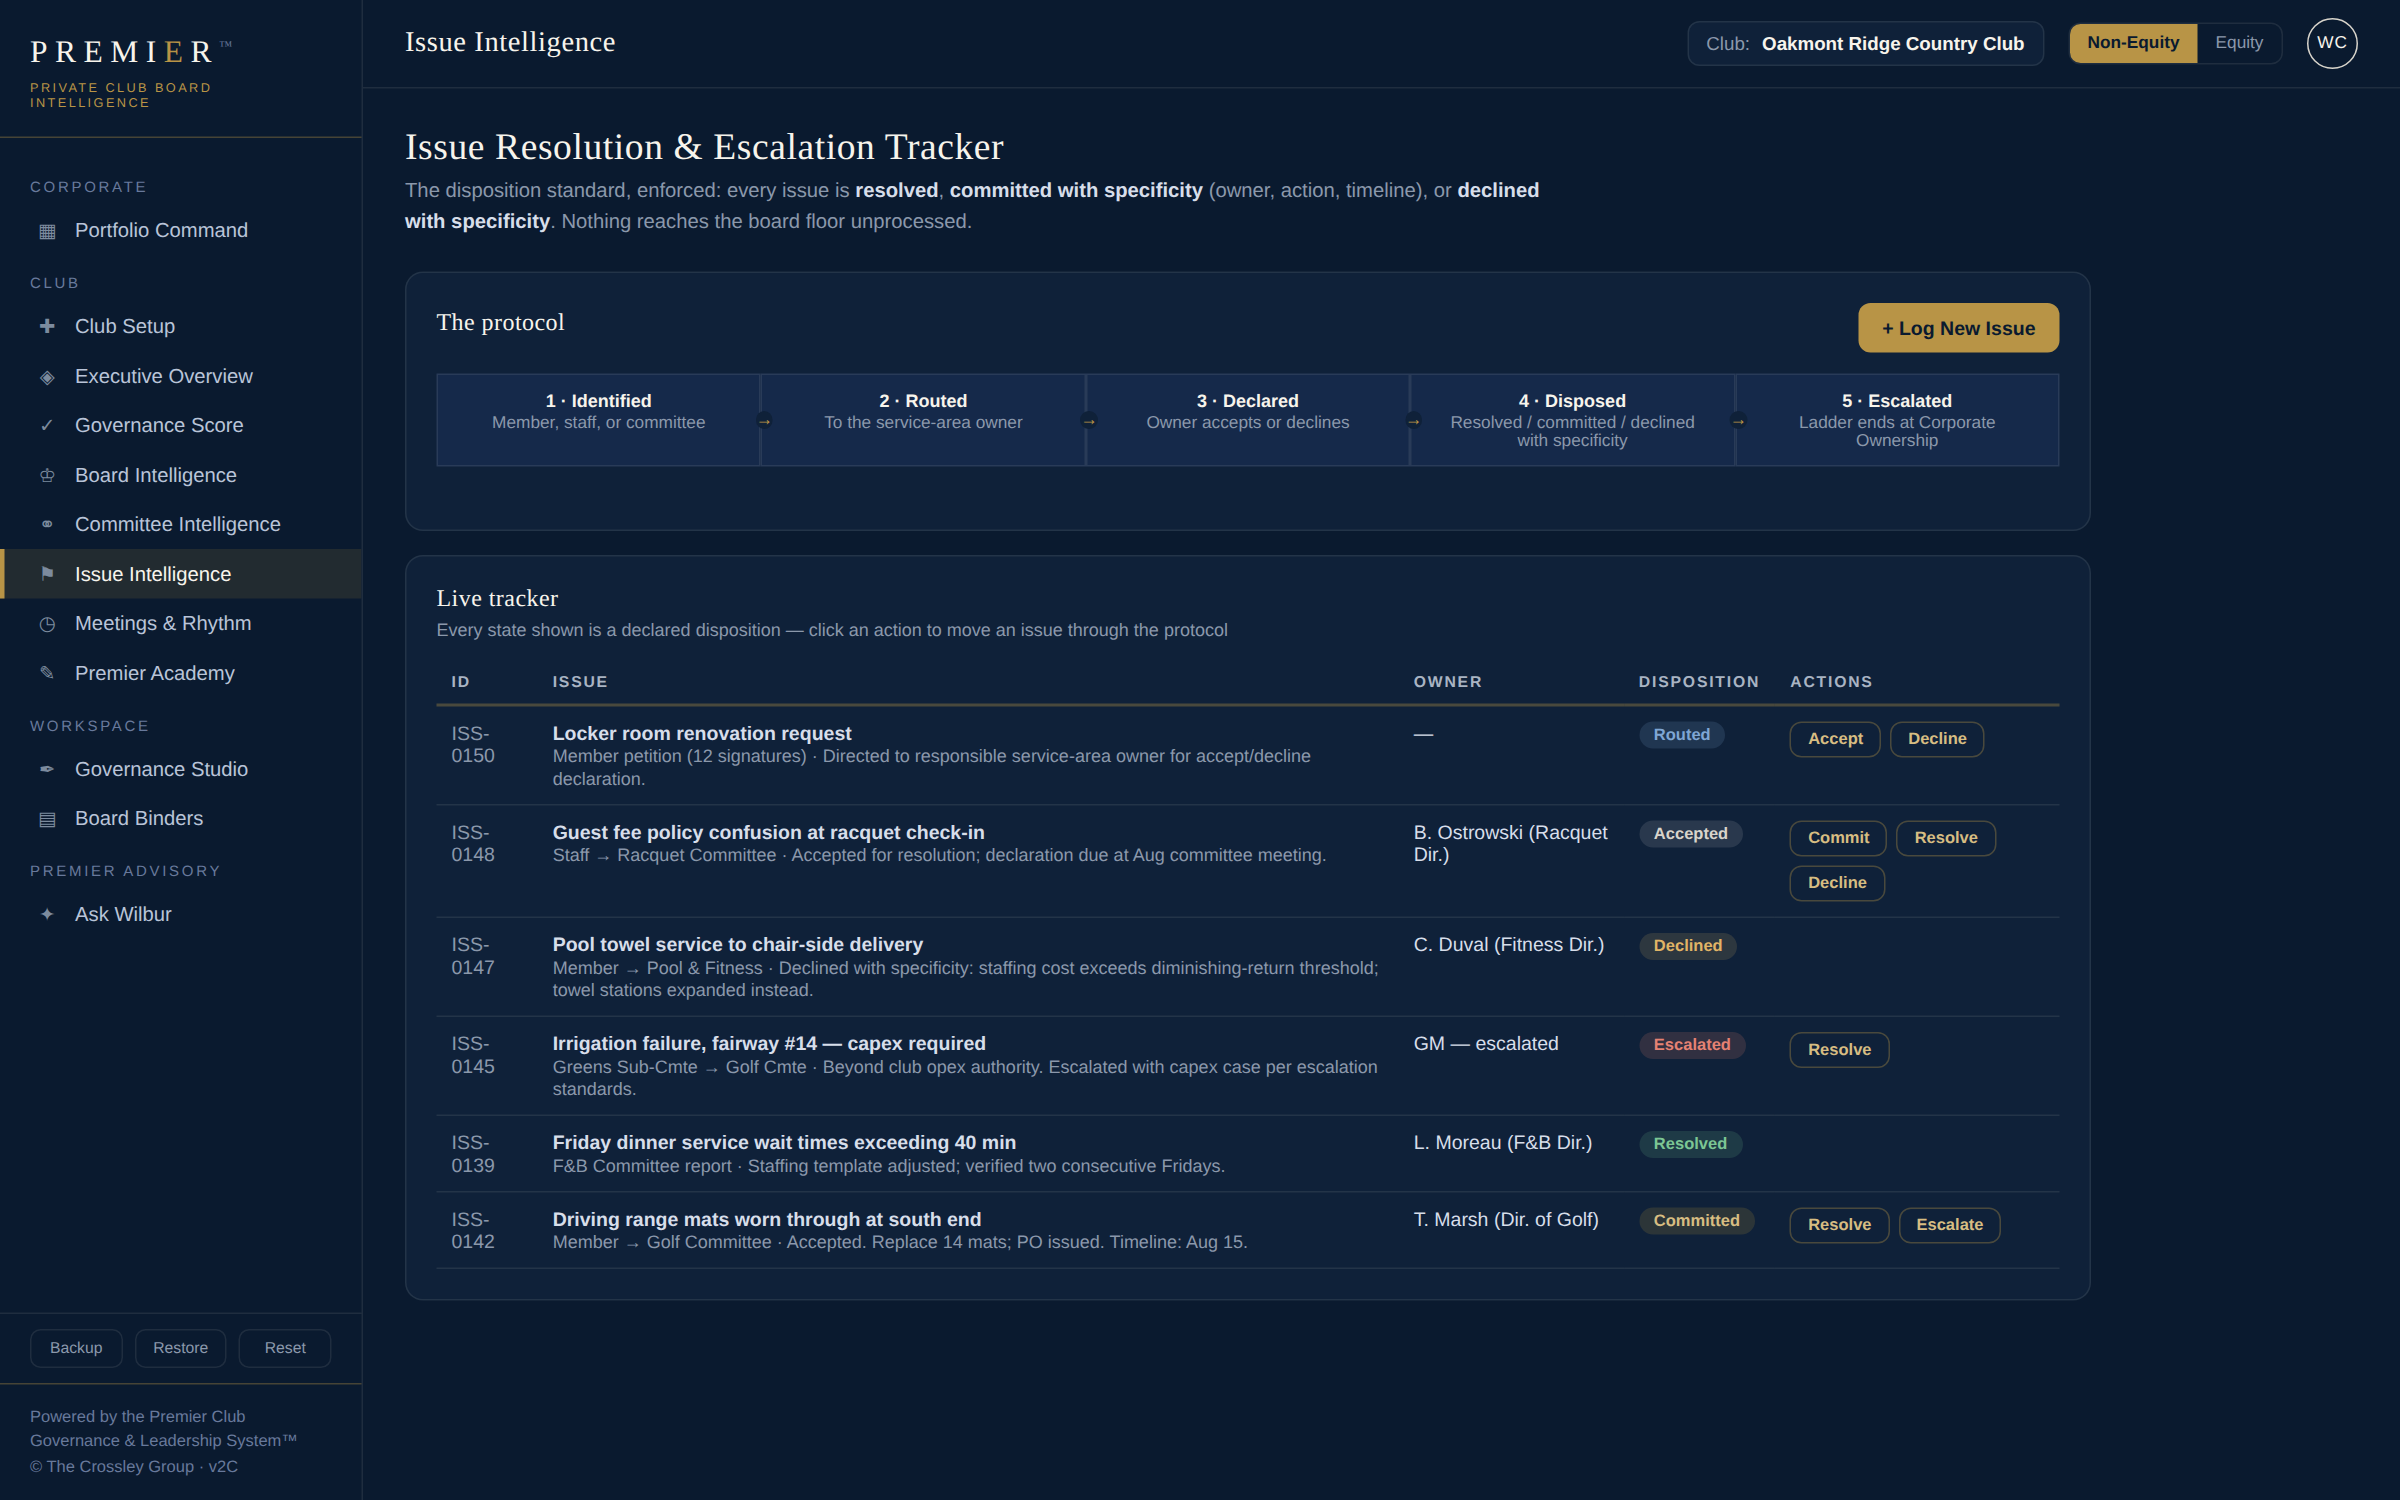Click the Committed disposition badge
The height and width of the screenshot is (1500, 2400).
(x=1696, y=1221)
